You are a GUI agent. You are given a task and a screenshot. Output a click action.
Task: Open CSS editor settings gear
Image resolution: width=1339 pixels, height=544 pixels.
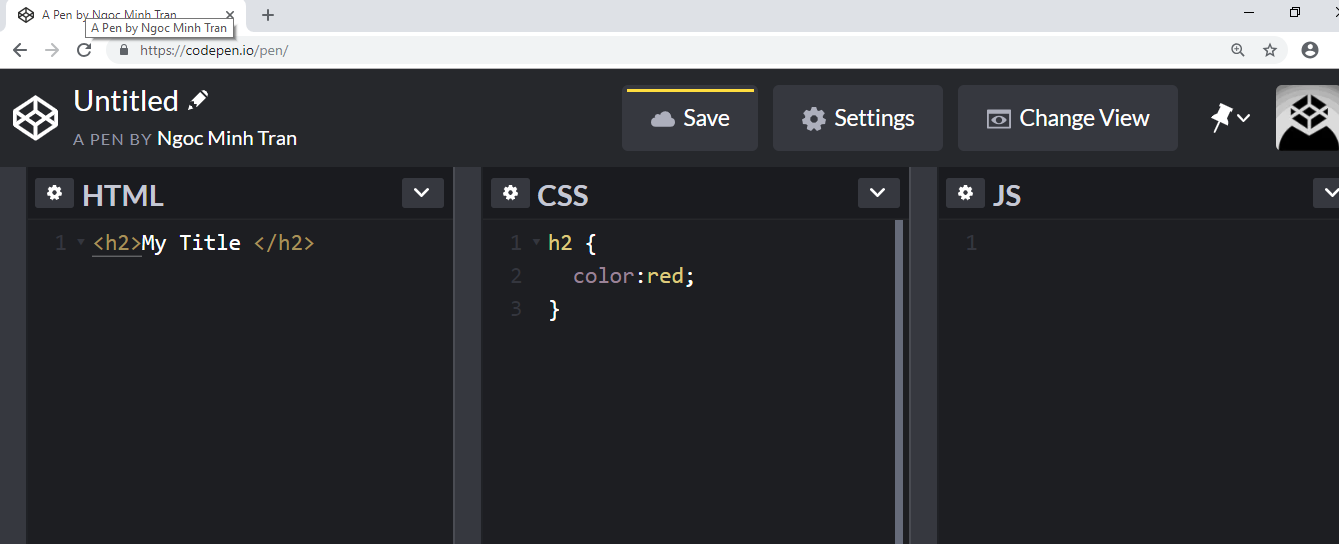(510, 193)
